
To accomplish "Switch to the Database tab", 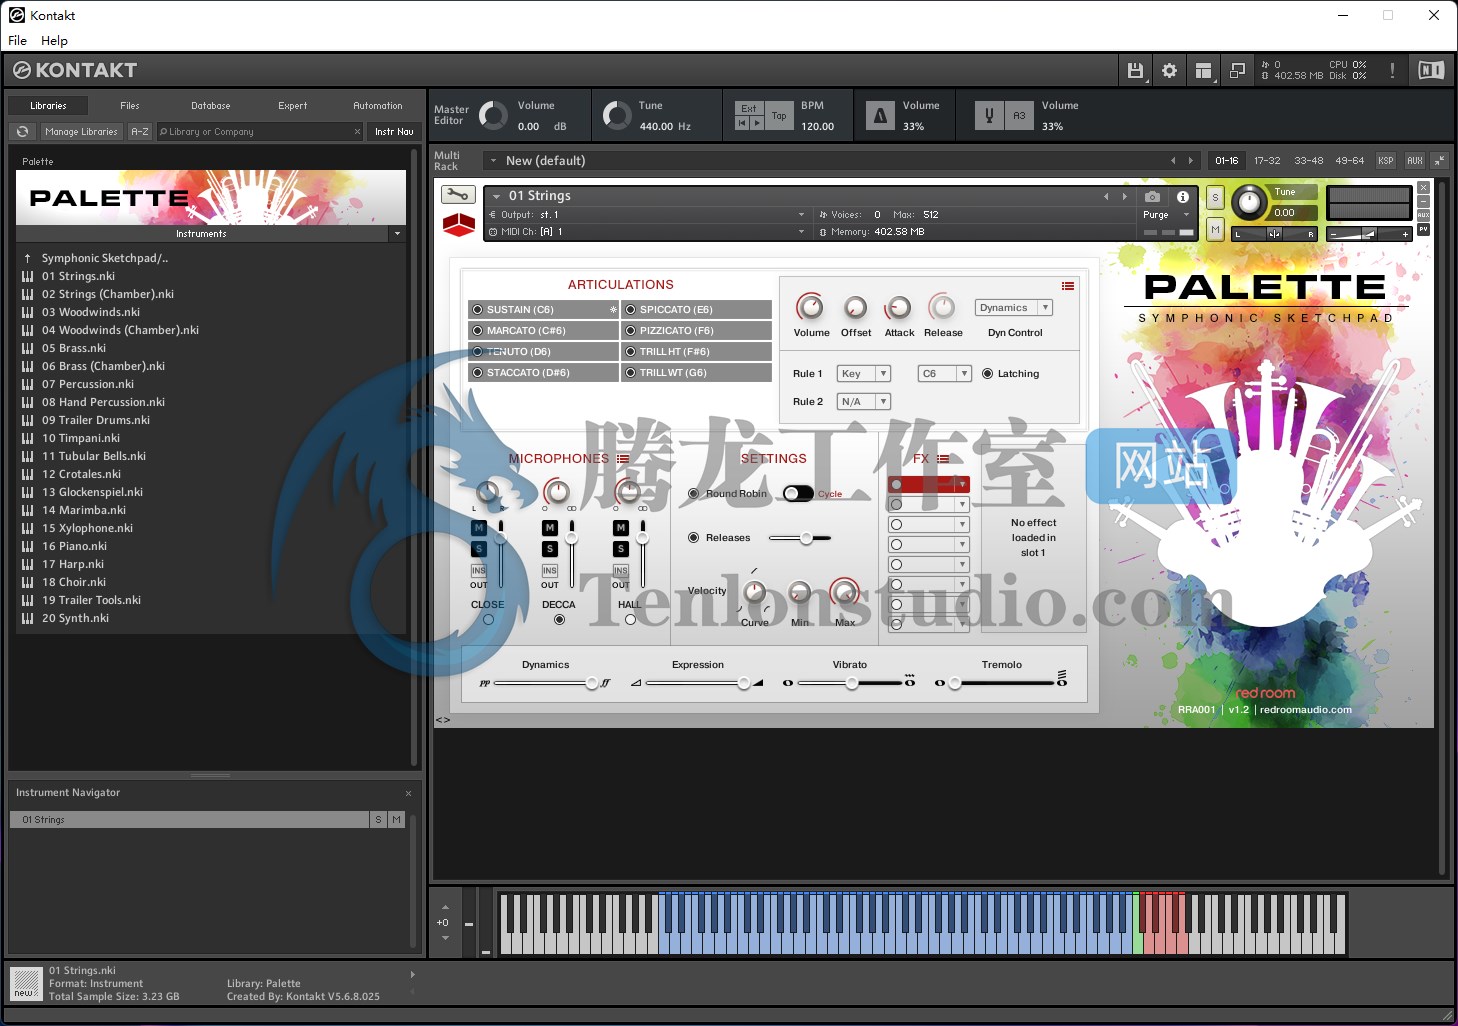I will [211, 105].
